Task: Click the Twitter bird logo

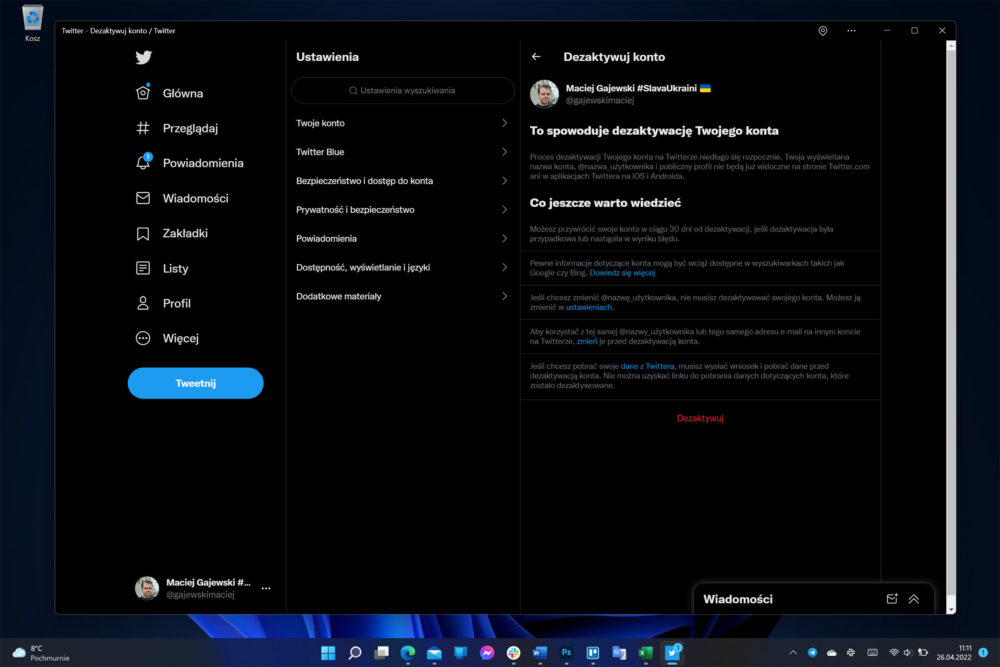Action: [x=143, y=57]
